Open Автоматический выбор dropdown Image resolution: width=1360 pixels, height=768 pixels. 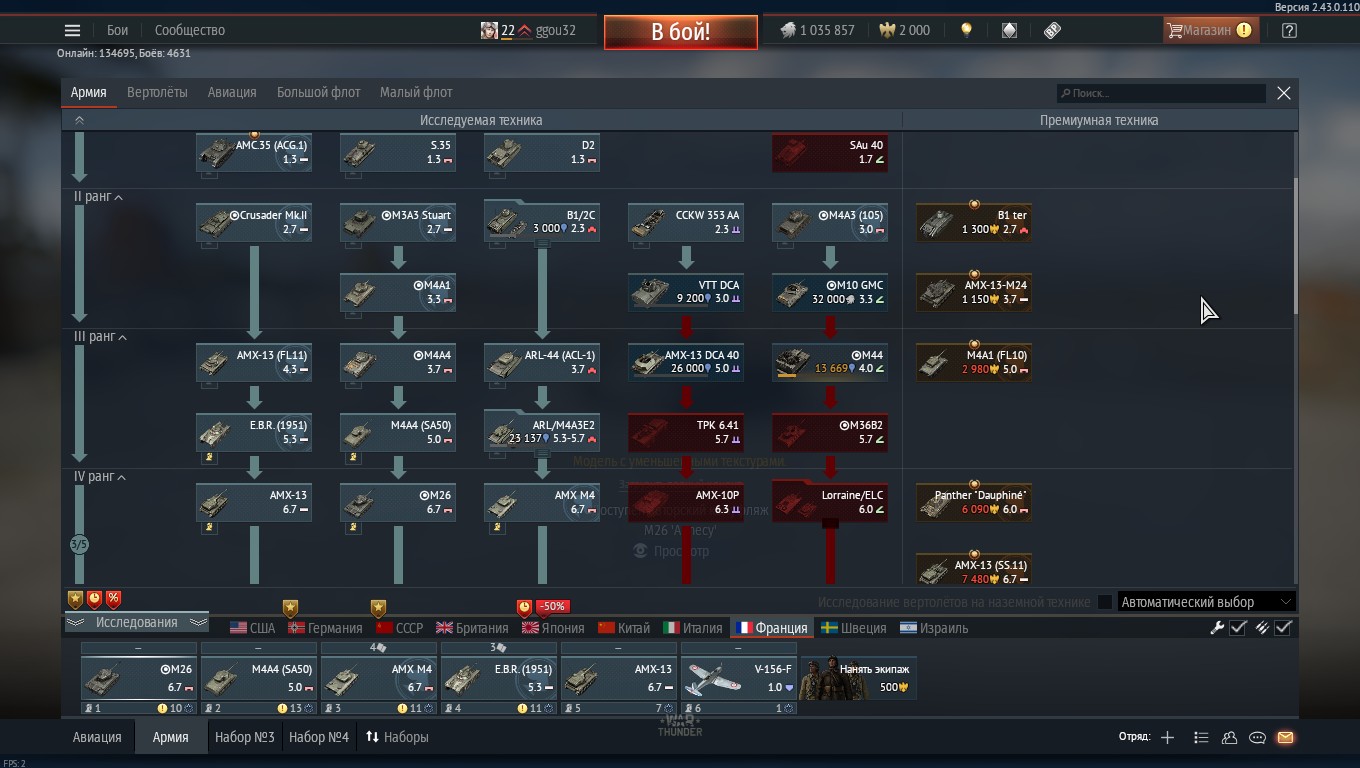[x=1207, y=602]
